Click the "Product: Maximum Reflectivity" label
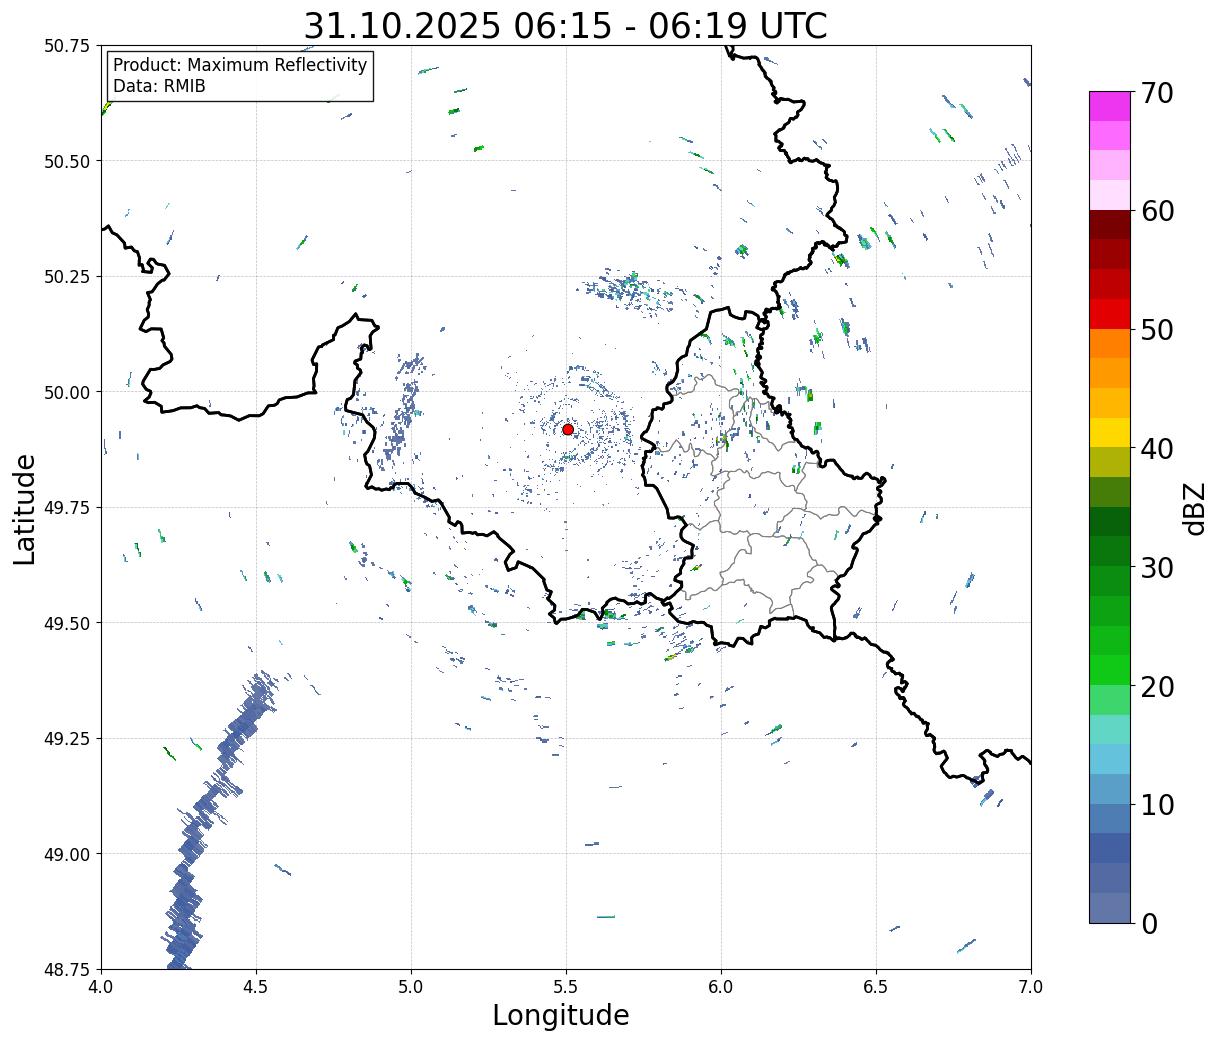 (x=240, y=65)
